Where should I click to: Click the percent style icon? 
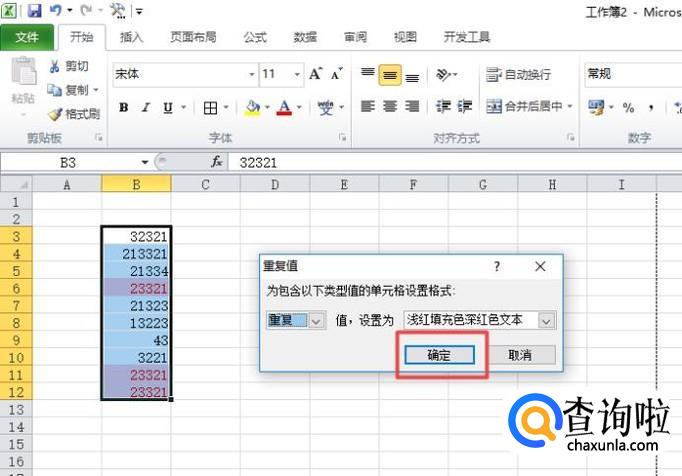point(628,107)
